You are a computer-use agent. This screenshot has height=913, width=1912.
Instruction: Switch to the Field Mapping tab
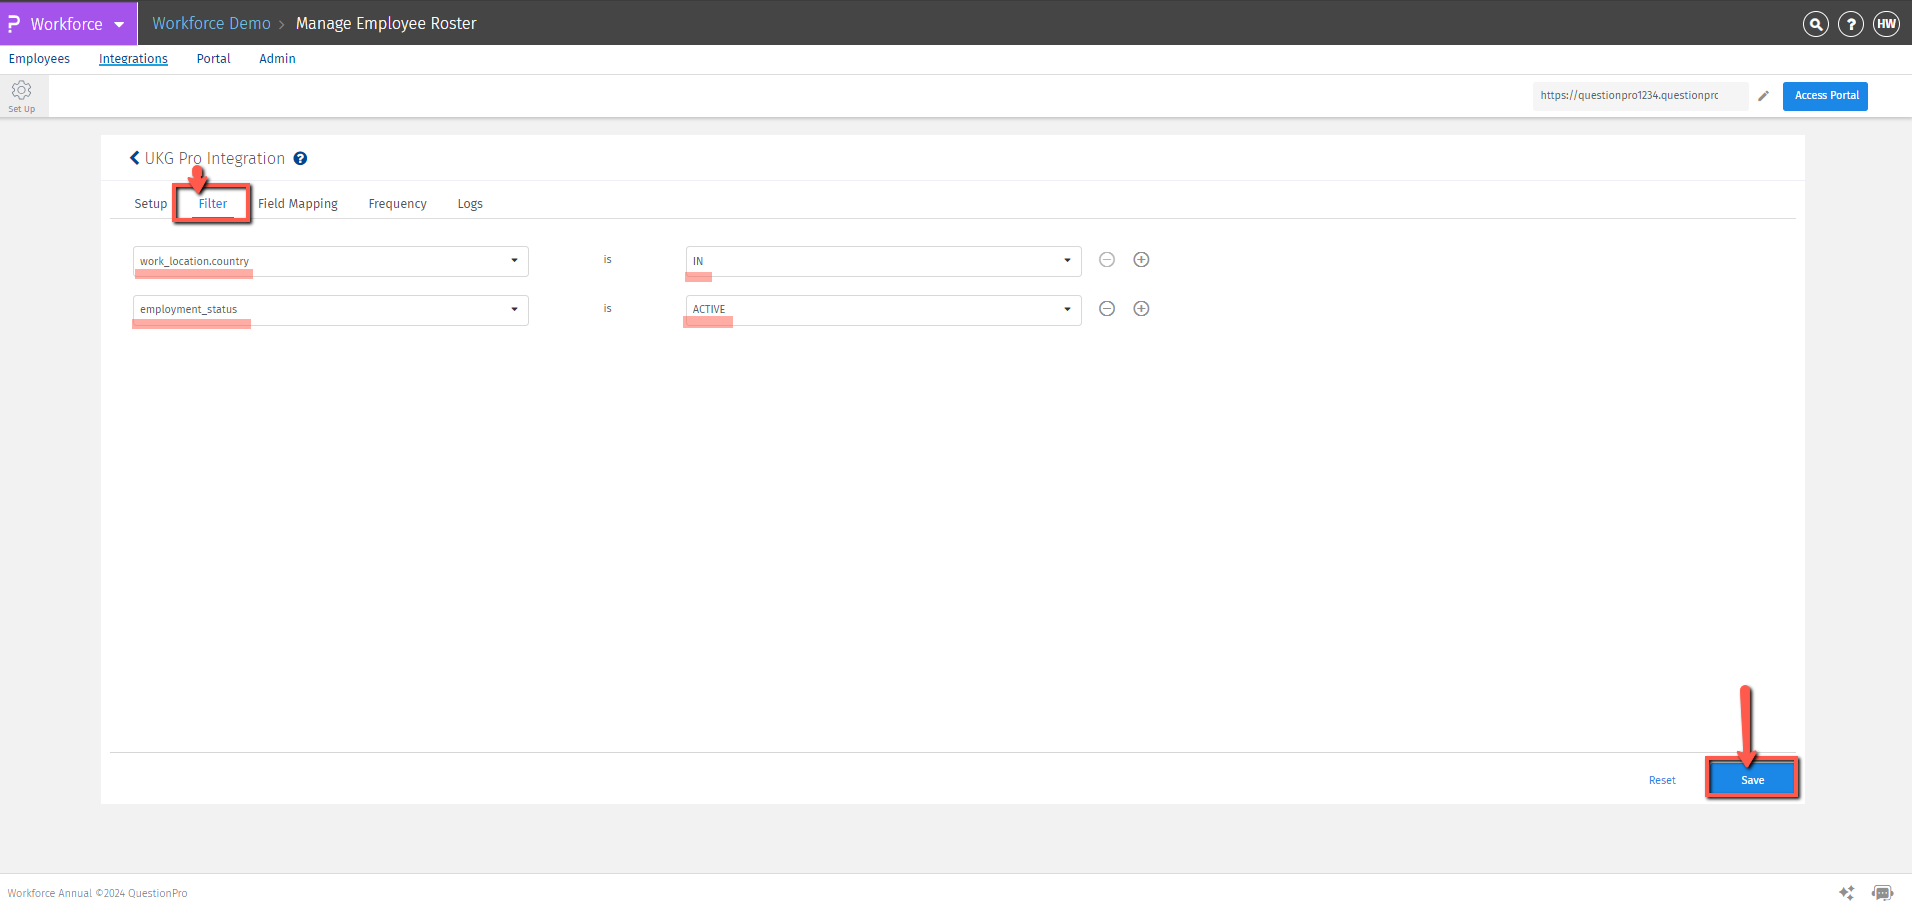(297, 203)
